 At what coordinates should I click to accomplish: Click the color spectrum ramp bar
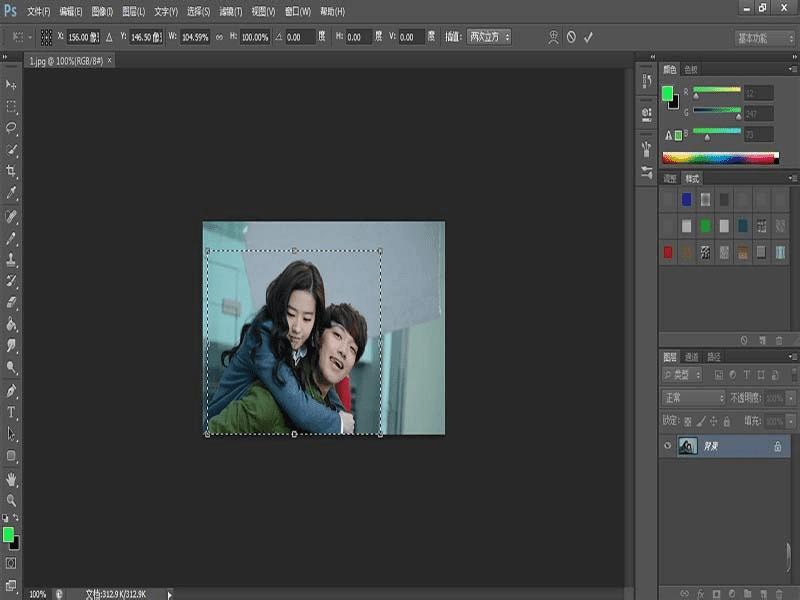(x=720, y=158)
